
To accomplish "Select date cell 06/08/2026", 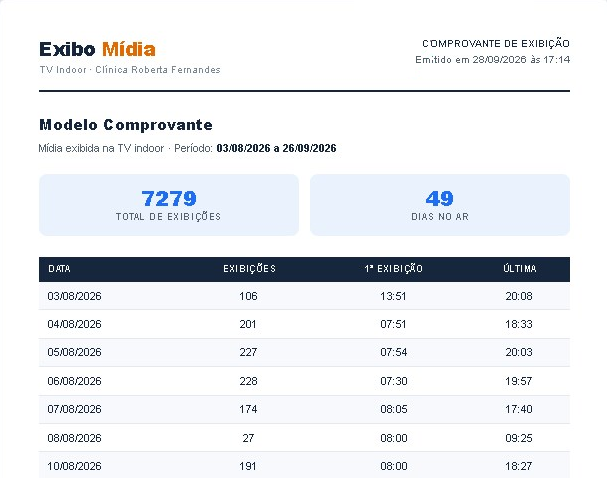I will [x=74, y=381].
